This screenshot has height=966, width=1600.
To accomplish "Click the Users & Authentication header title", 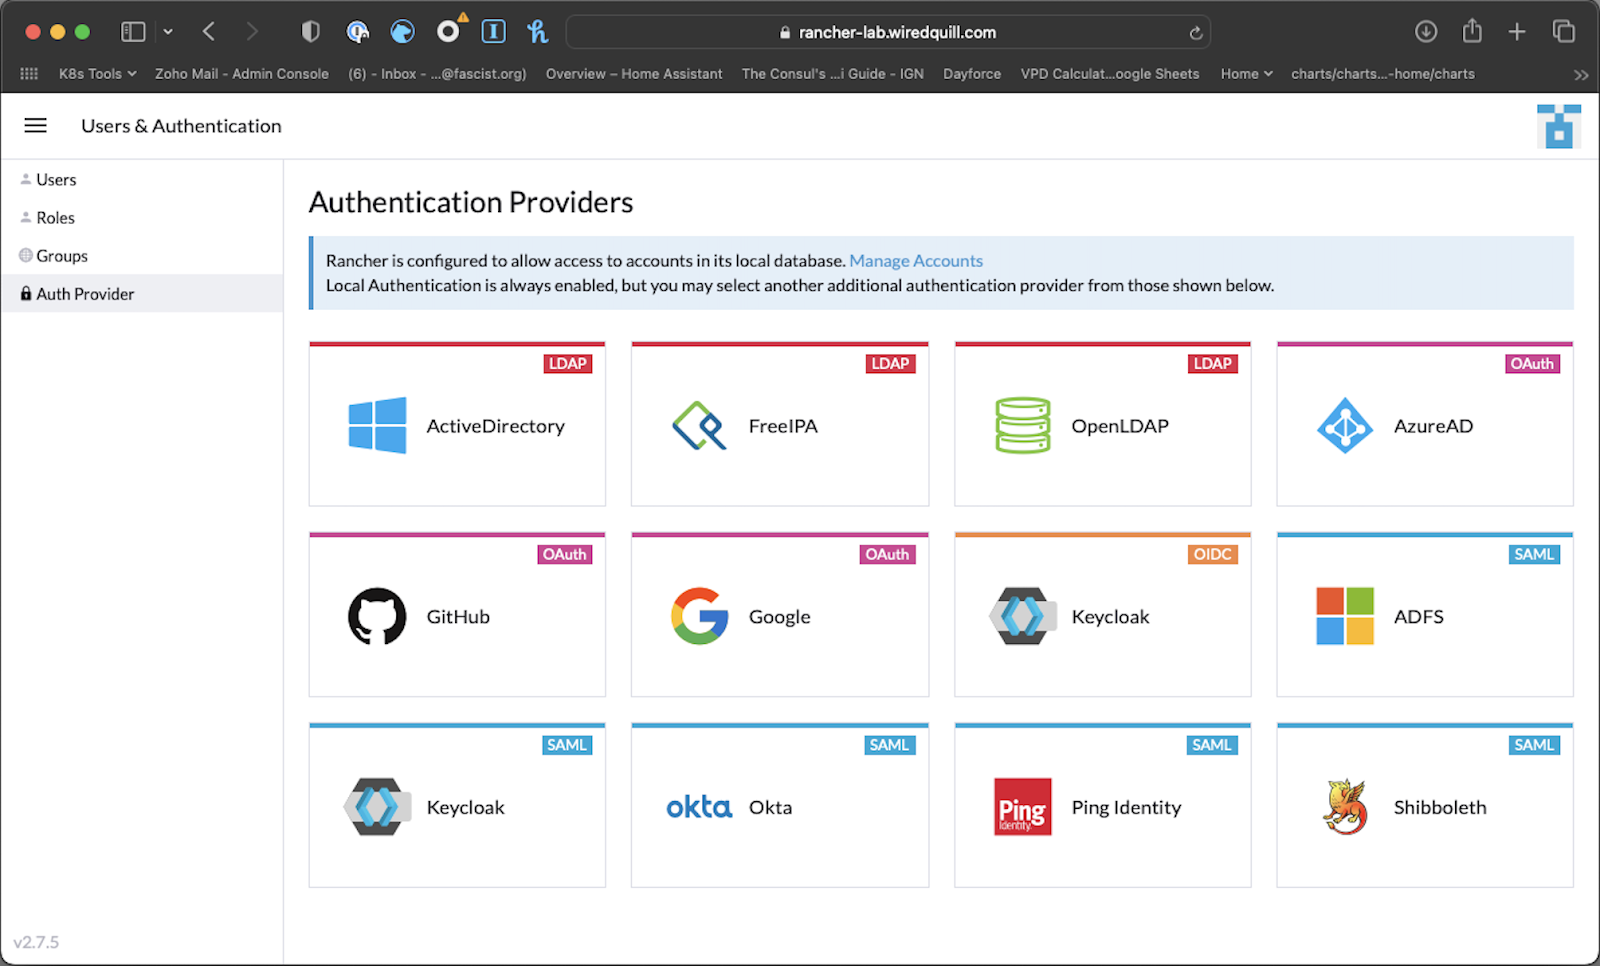I will pyautogui.click(x=181, y=126).
